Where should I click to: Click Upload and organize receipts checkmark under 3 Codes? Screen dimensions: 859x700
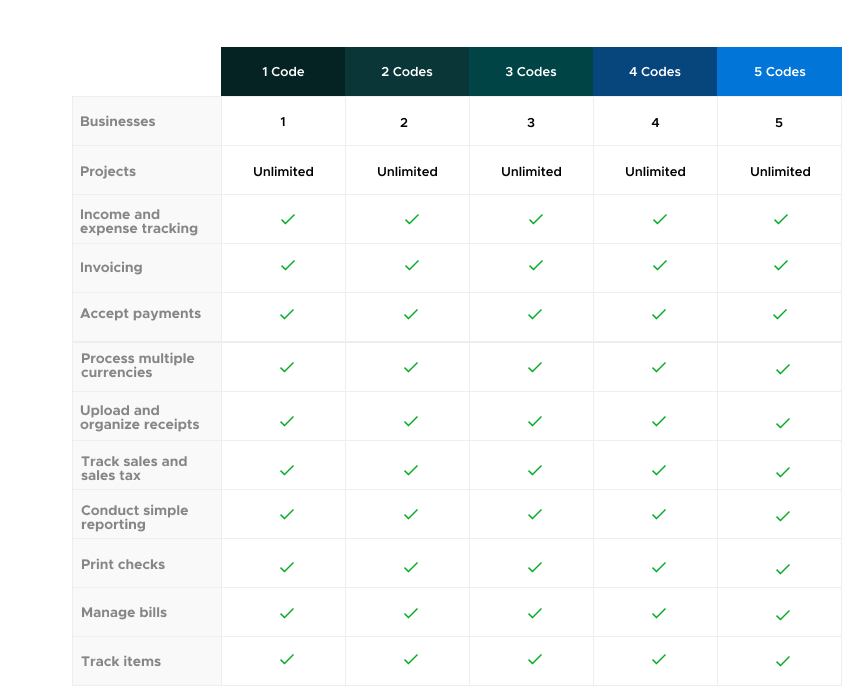tap(535, 421)
